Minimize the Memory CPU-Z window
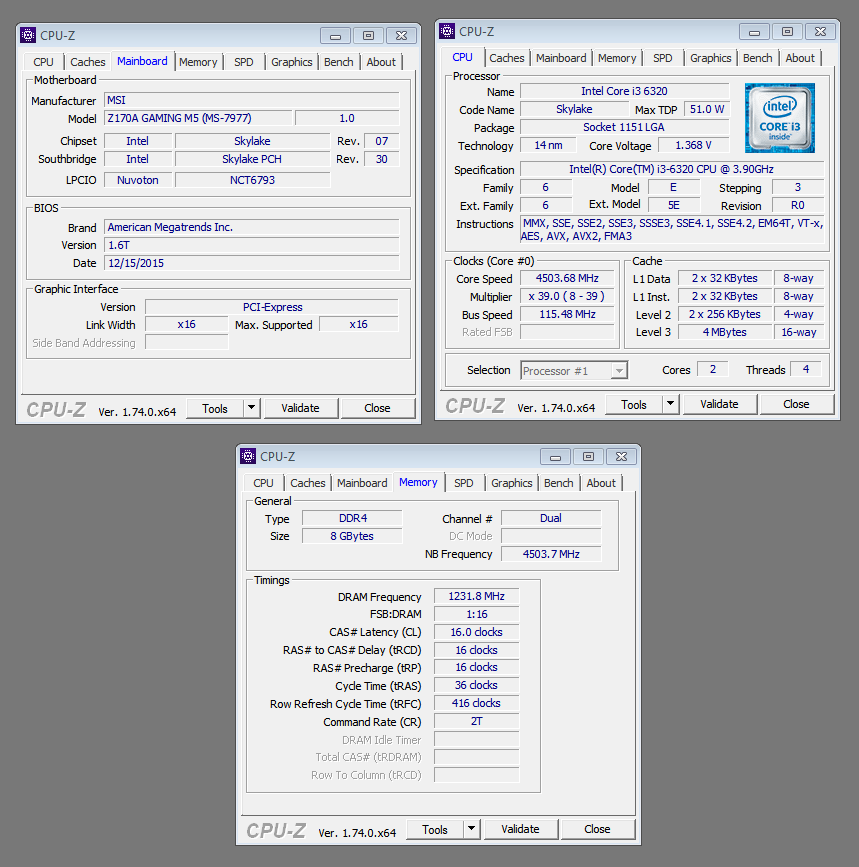 [556, 457]
